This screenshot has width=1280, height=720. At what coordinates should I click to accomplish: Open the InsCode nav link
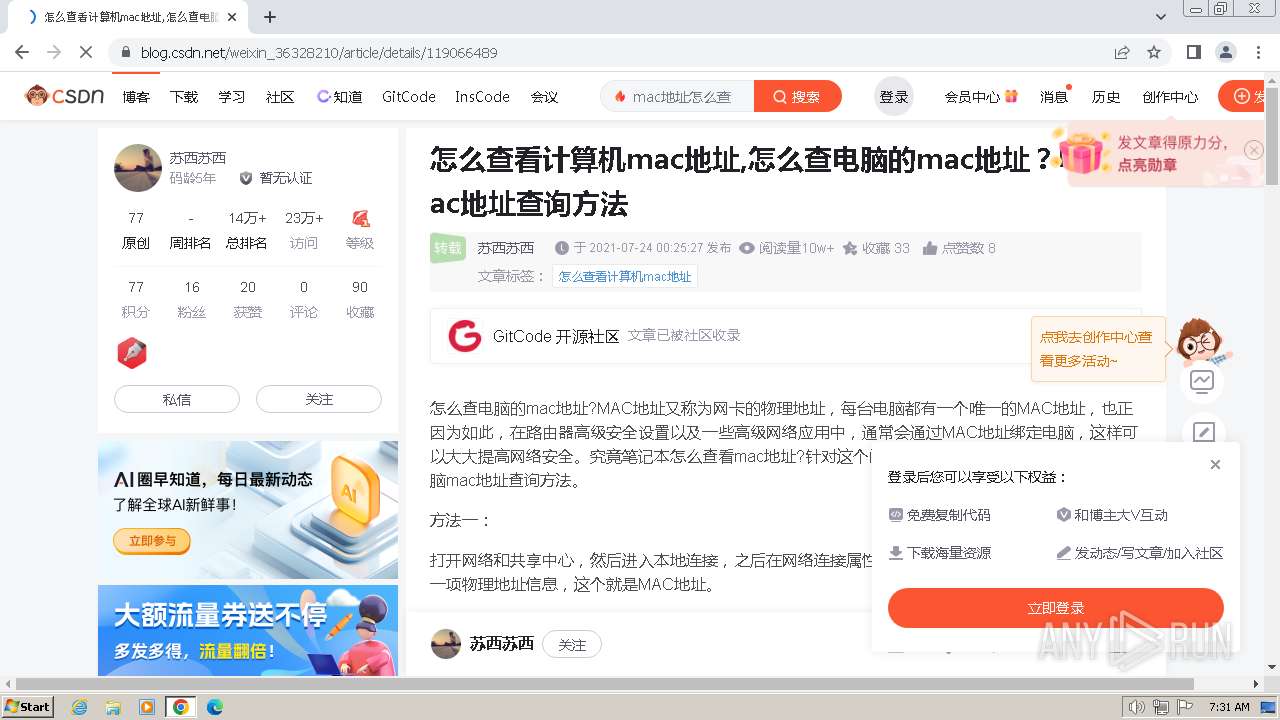[x=483, y=97]
